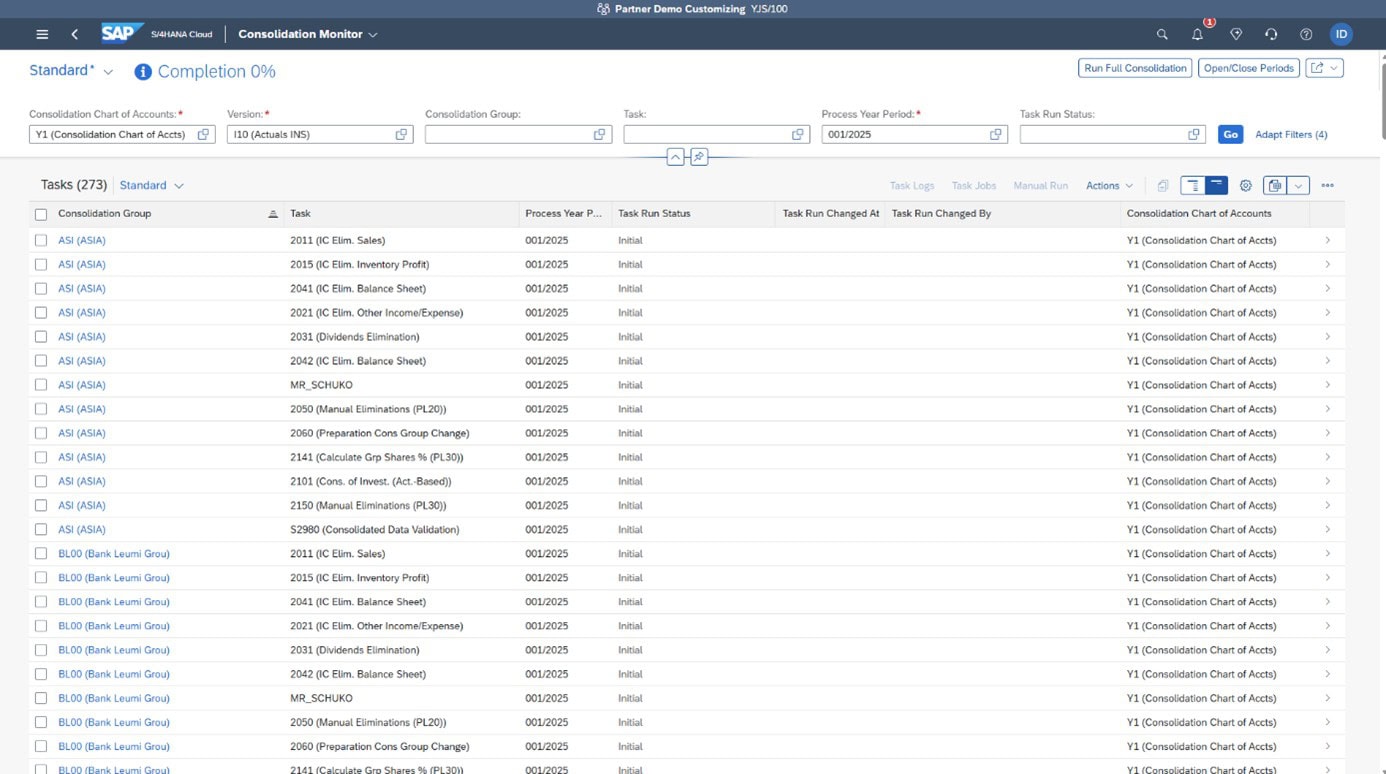Tick the select-all checkbox in table header
The height and width of the screenshot is (774, 1386).
click(41, 214)
